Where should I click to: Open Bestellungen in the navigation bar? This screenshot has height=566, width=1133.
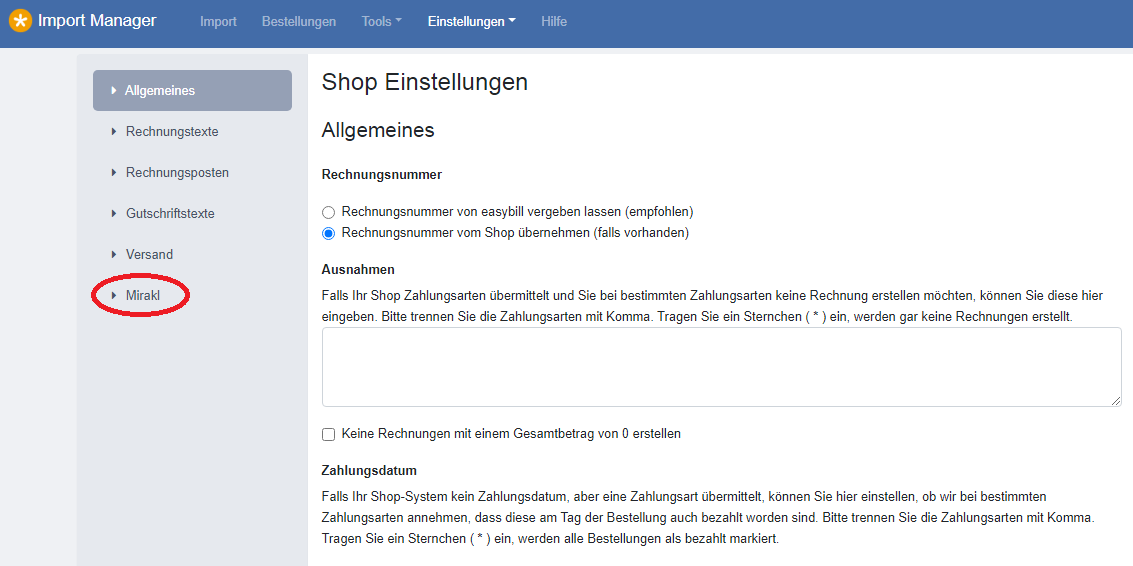[298, 22]
